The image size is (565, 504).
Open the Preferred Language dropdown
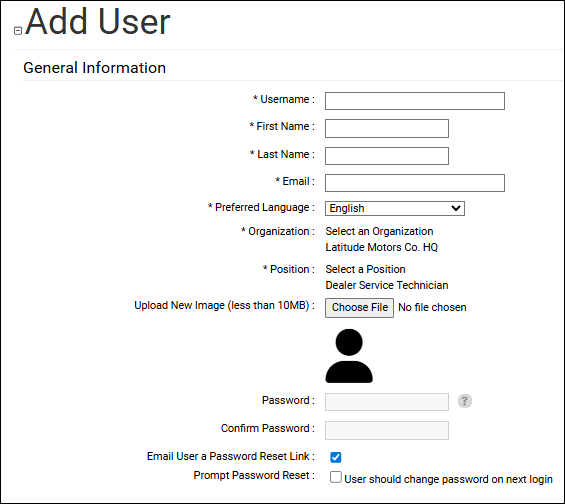click(395, 208)
